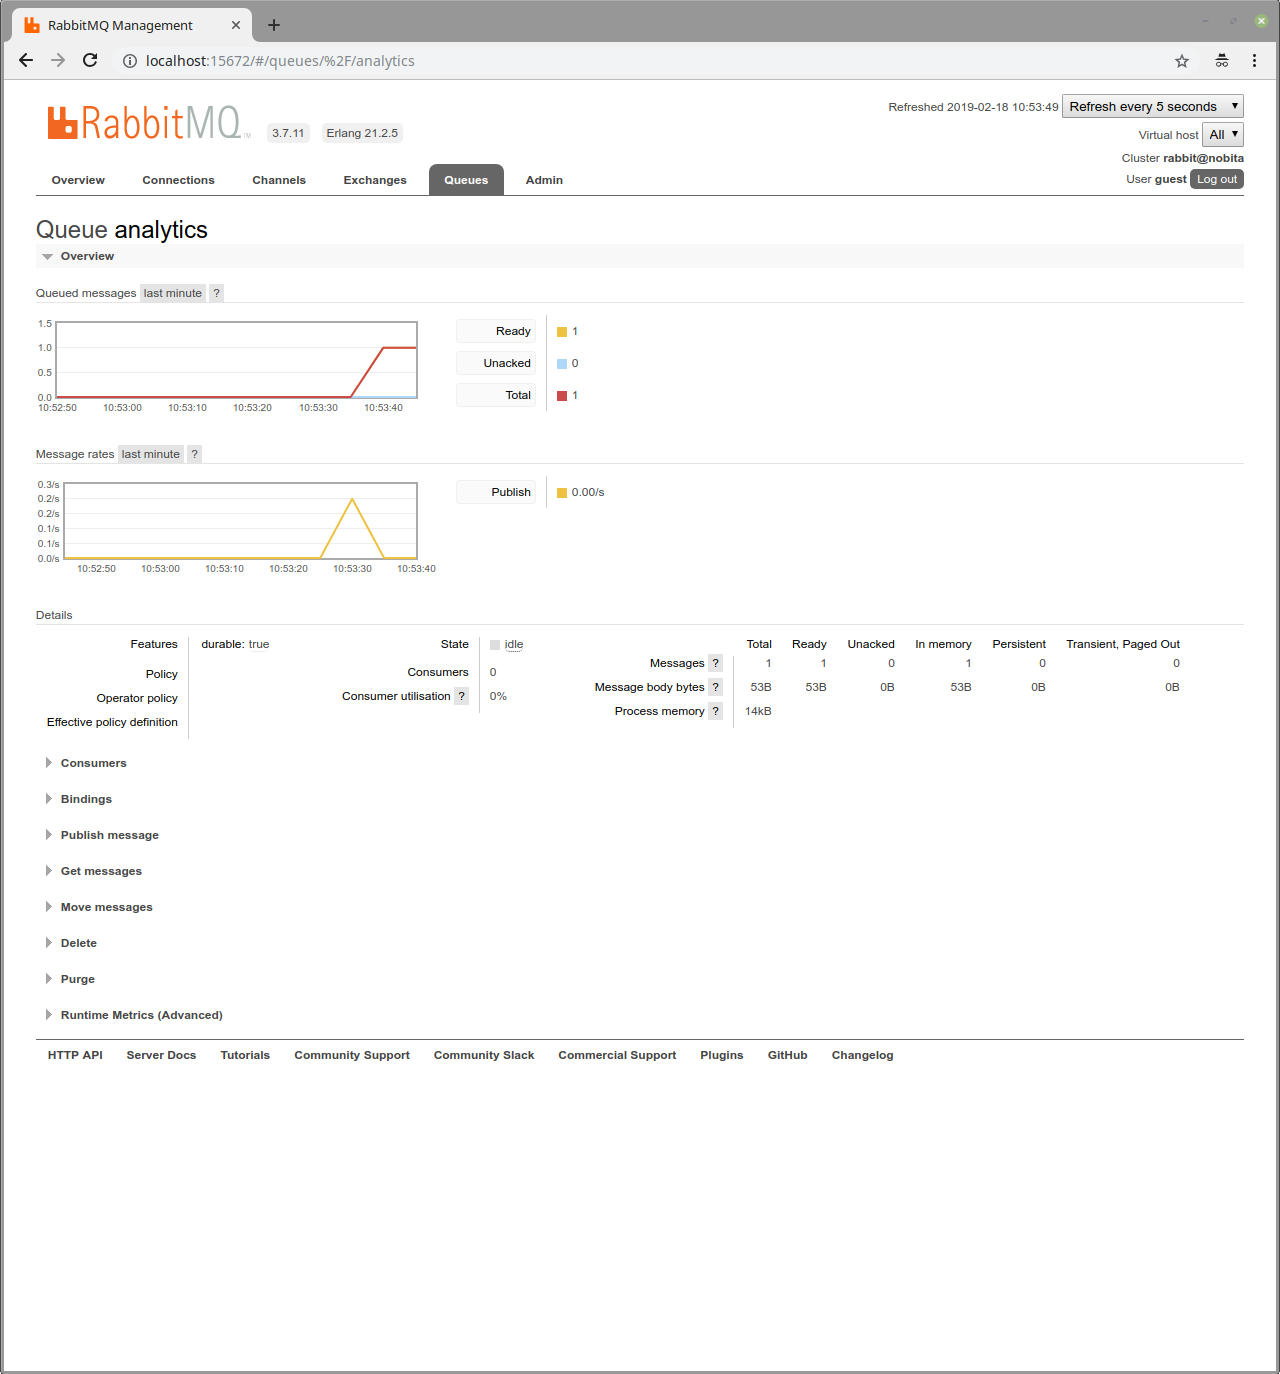
Task: Expand the Purge section
Action: [70, 979]
